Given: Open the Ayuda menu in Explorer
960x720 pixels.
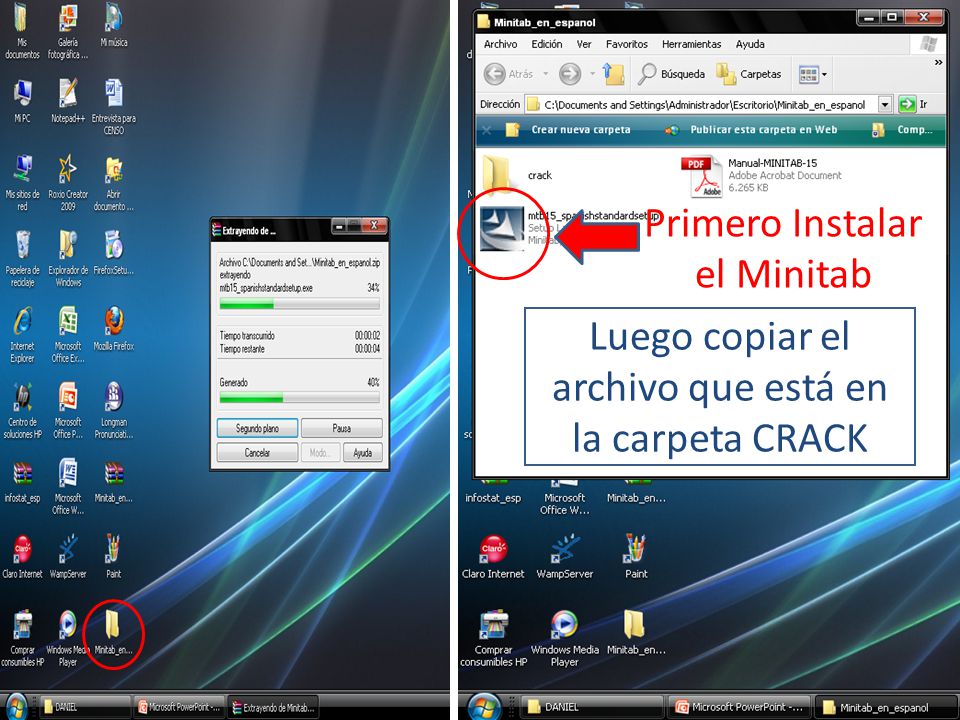Looking at the screenshot, I should tap(750, 44).
